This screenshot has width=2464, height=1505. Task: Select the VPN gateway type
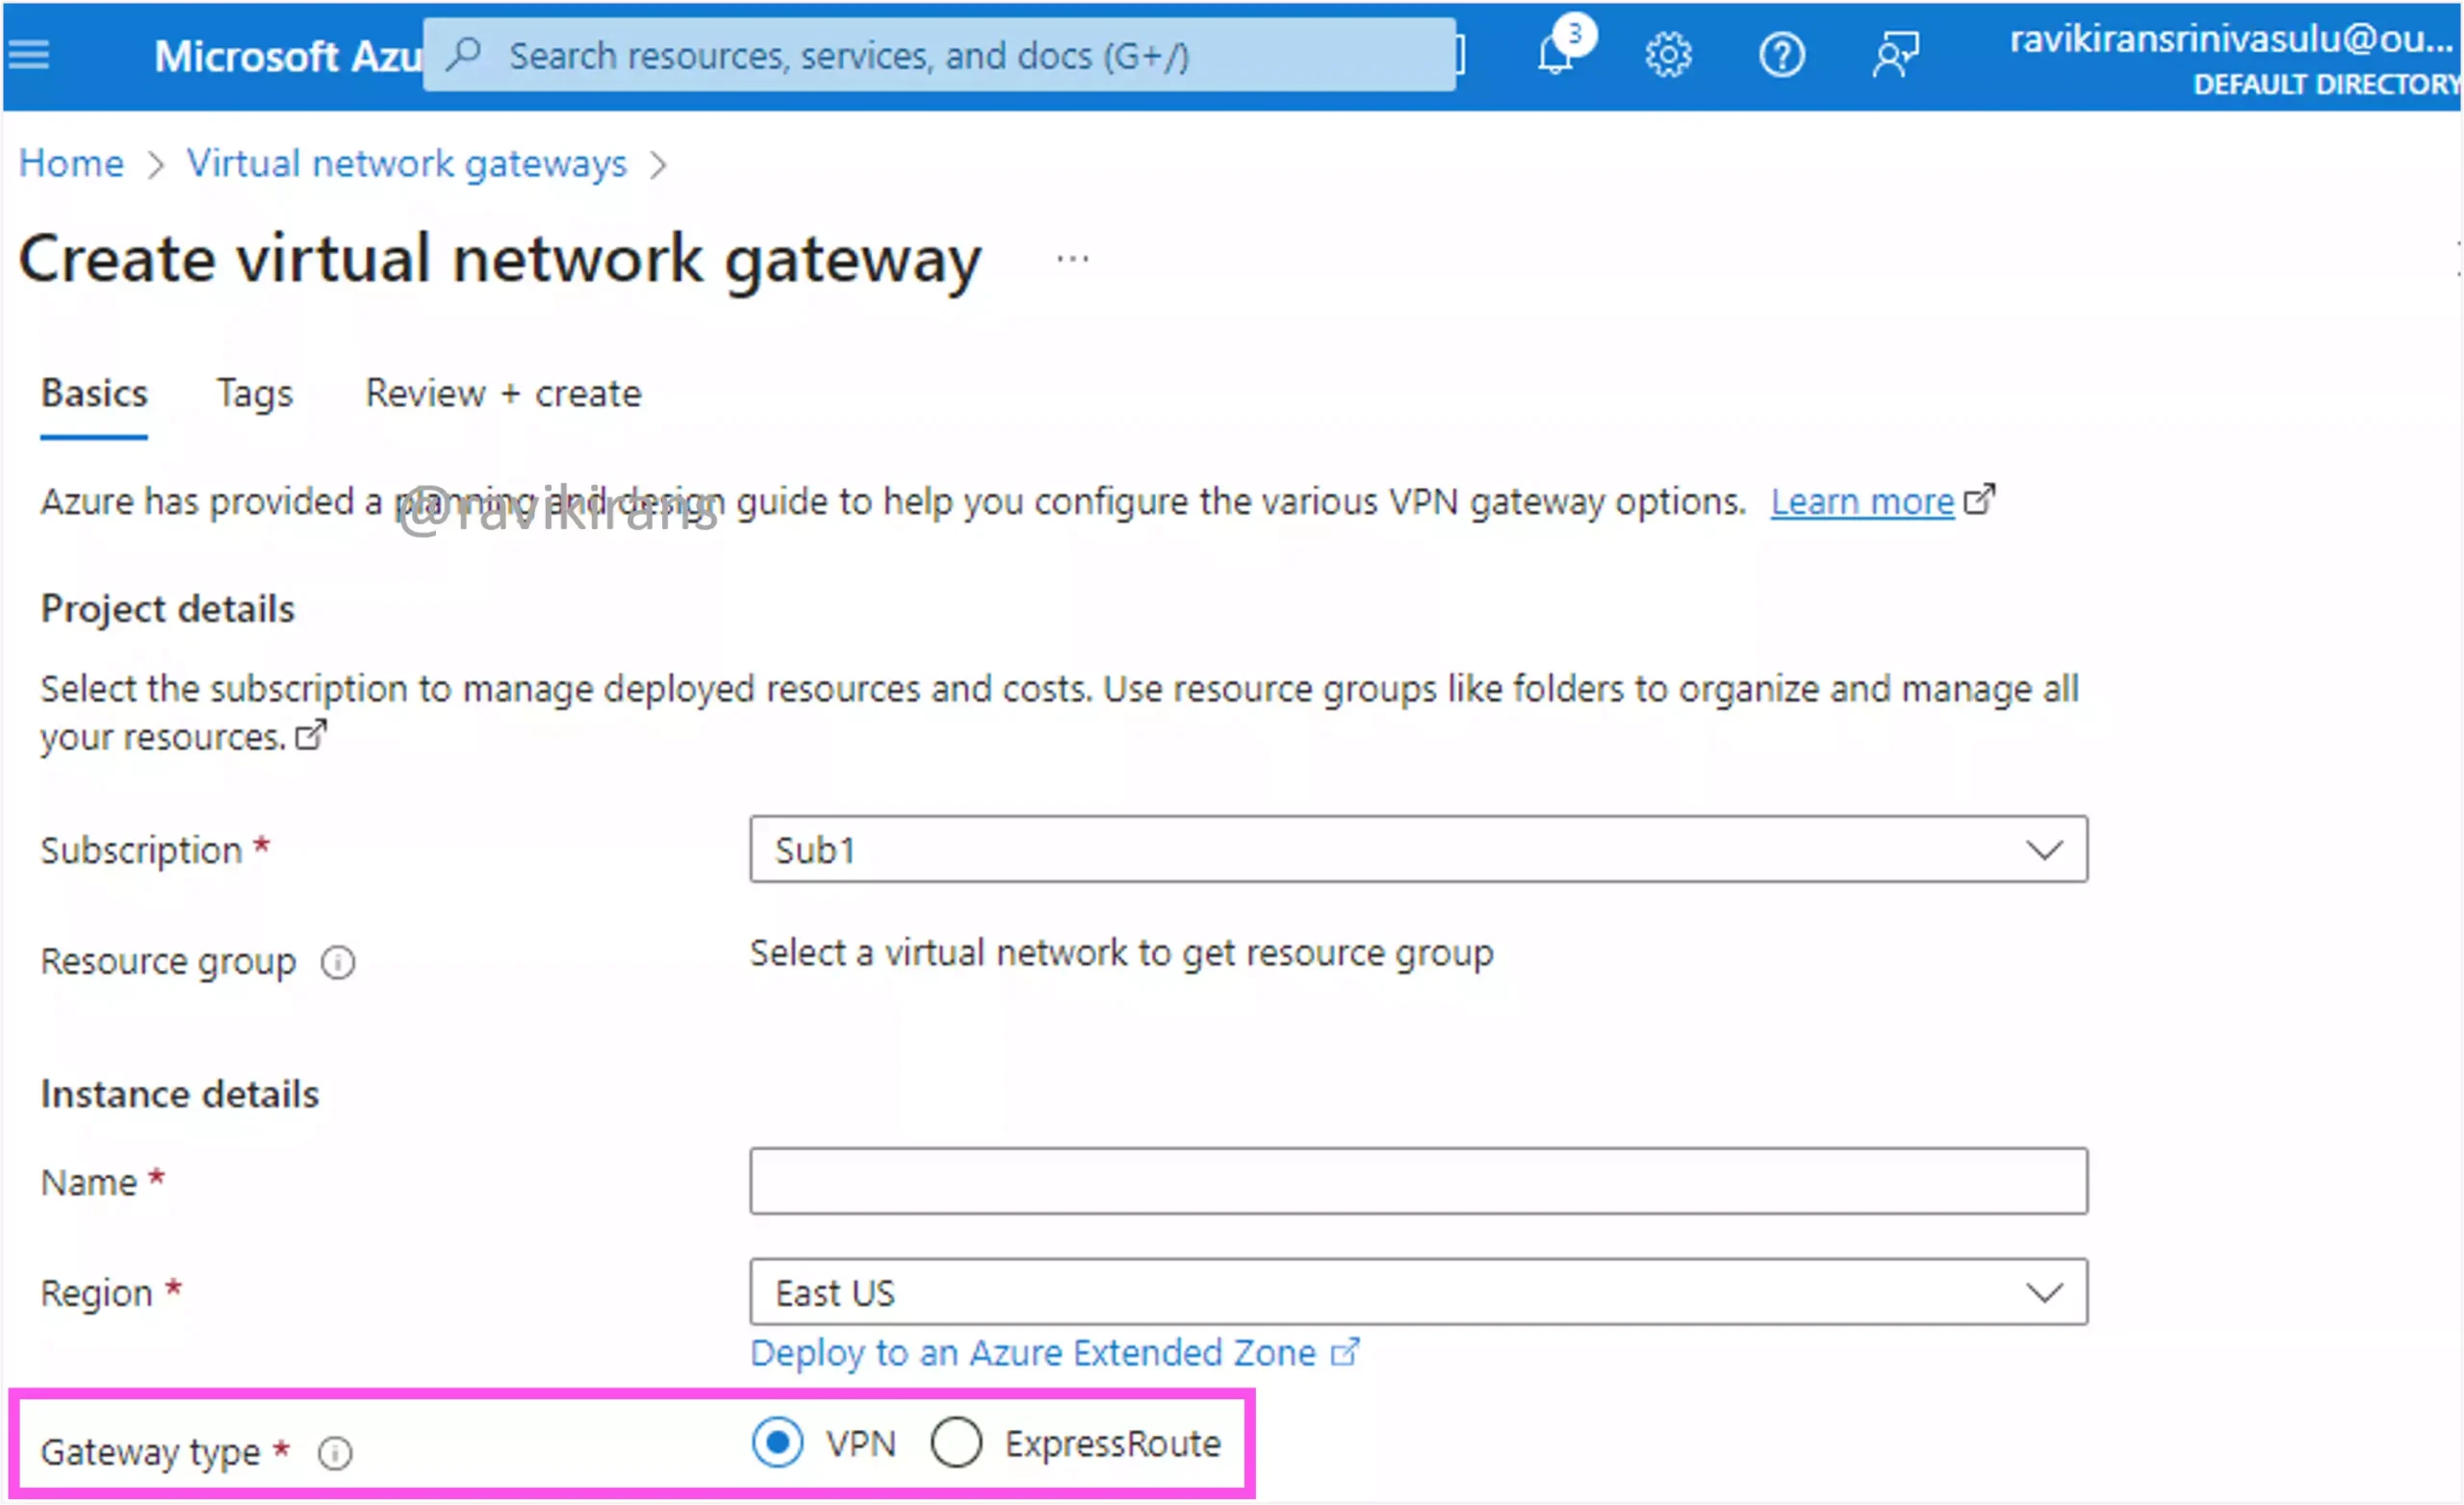(777, 1443)
